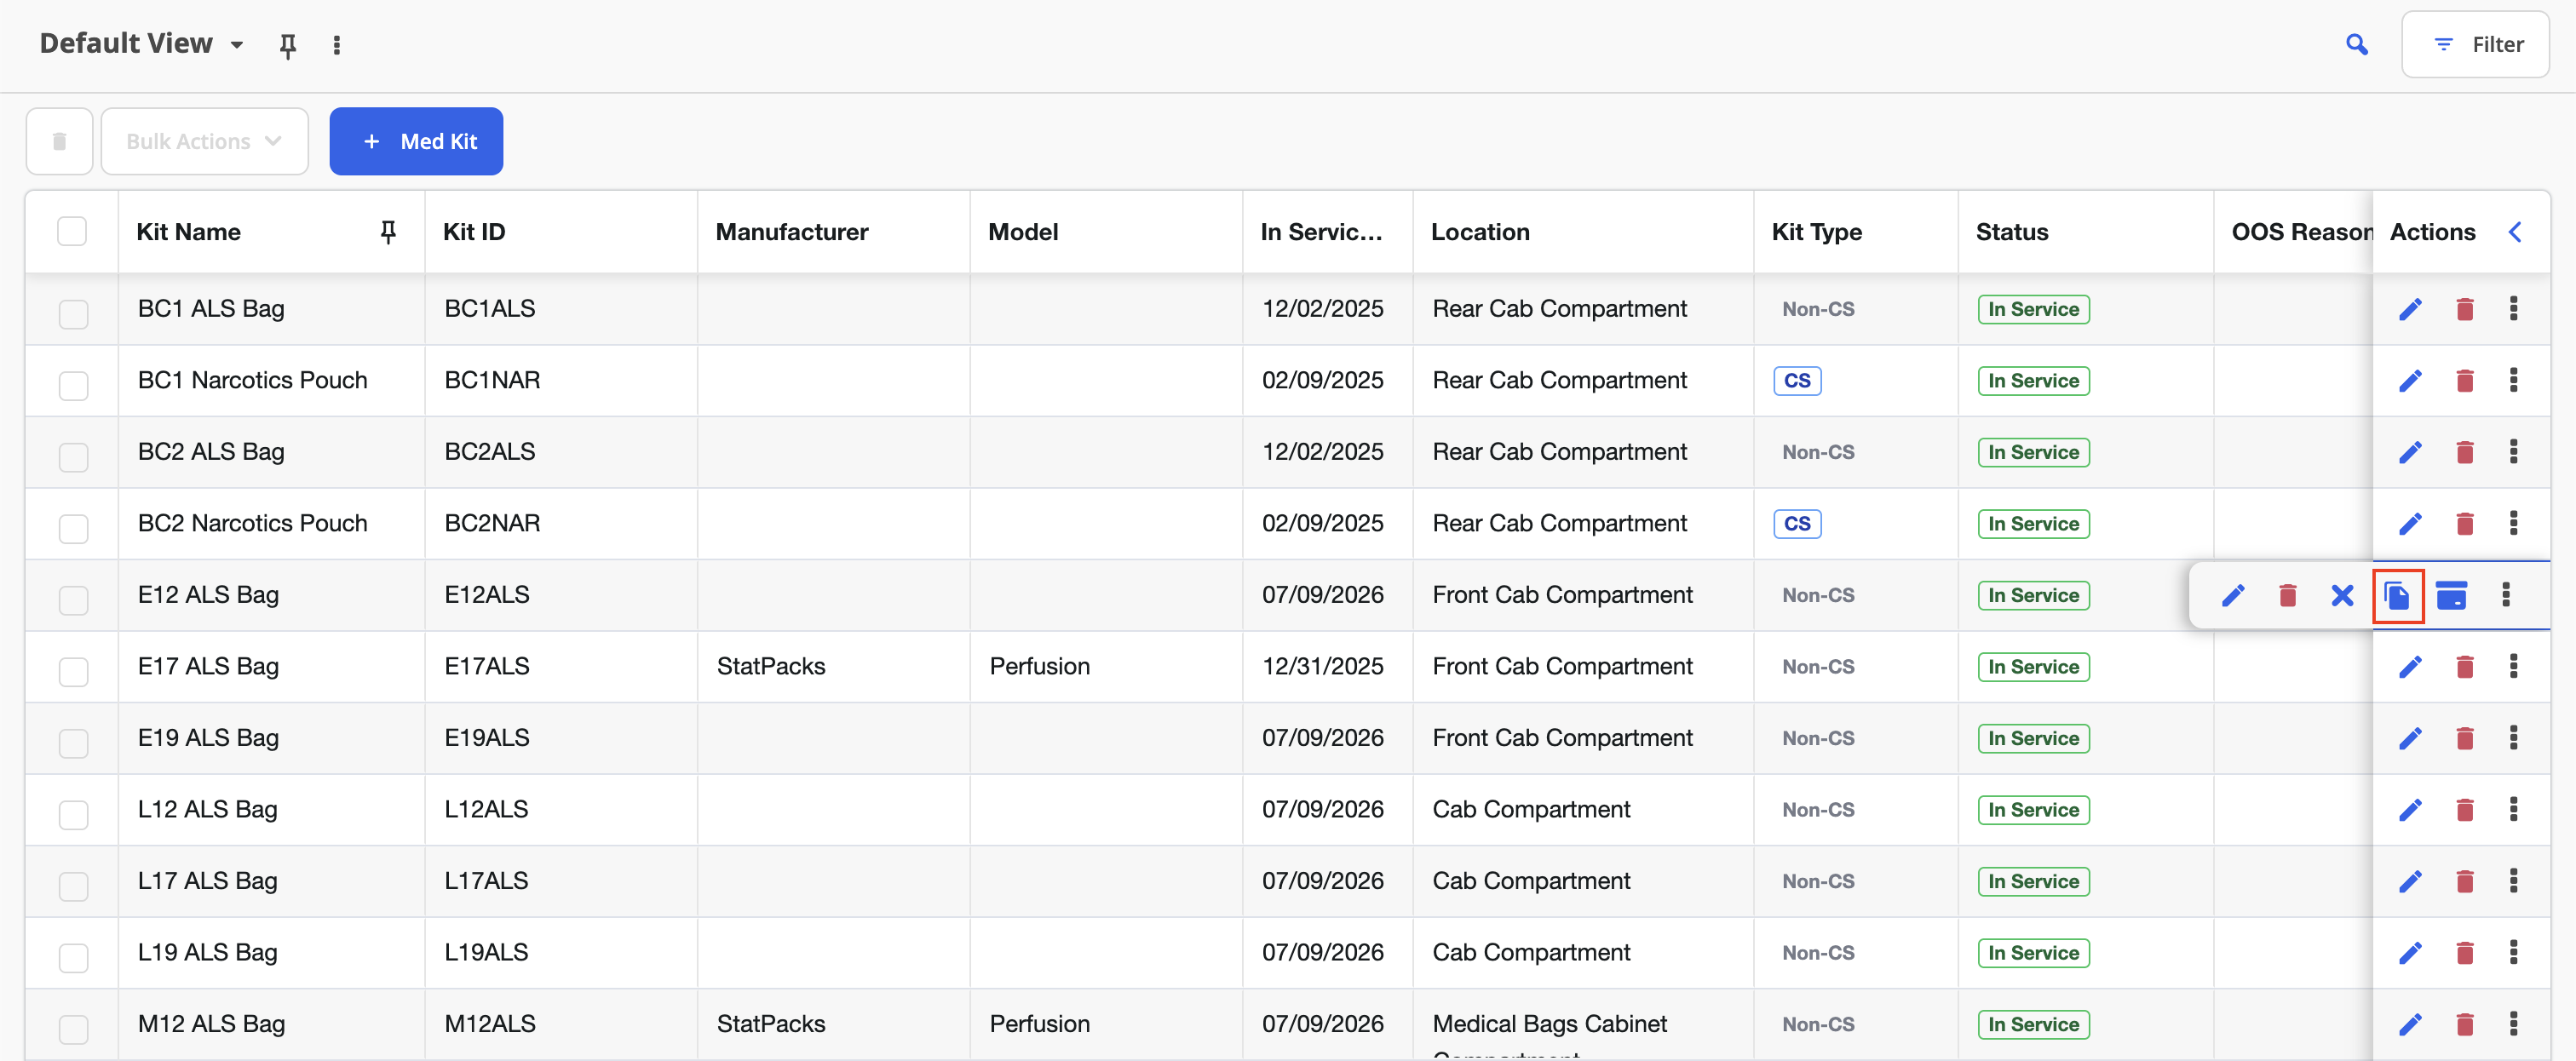Click CS badge for BC2 Narcotics Pouch
The image size is (2576, 1061).
point(1796,524)
